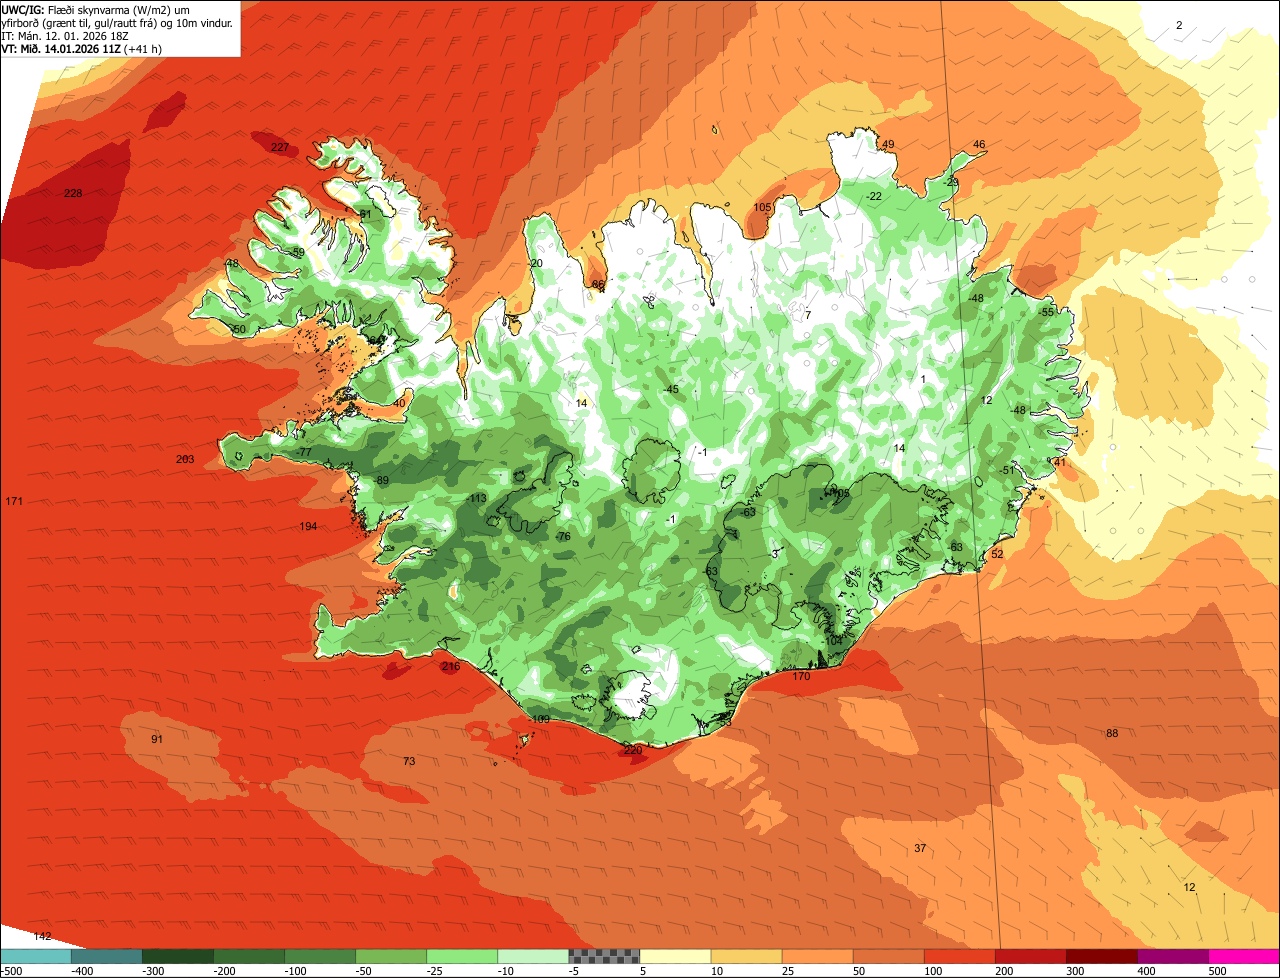This screenshot has width=1280, height=978.
Task: Click the '-22' flux value over land
Action: coord(874,196)
